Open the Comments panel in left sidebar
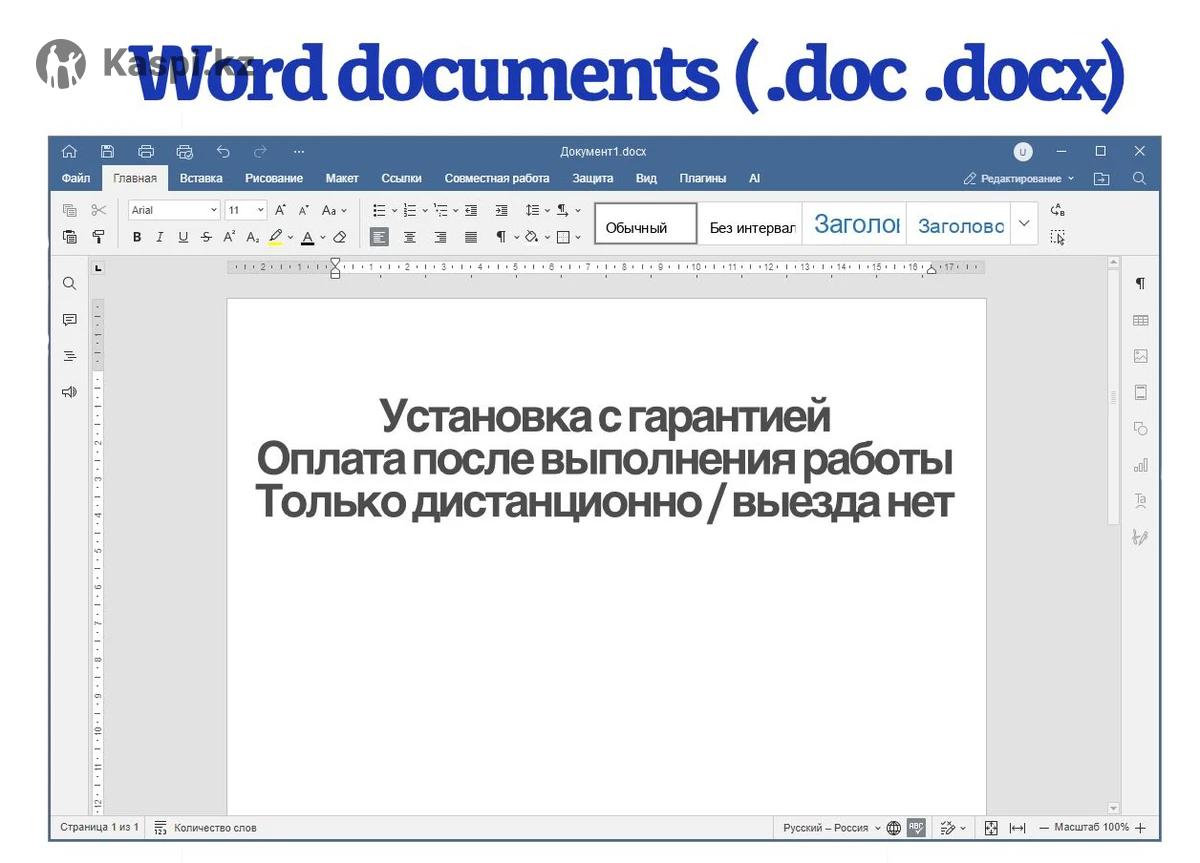Viewport: 1200px width, 863px height. (69, 320)
